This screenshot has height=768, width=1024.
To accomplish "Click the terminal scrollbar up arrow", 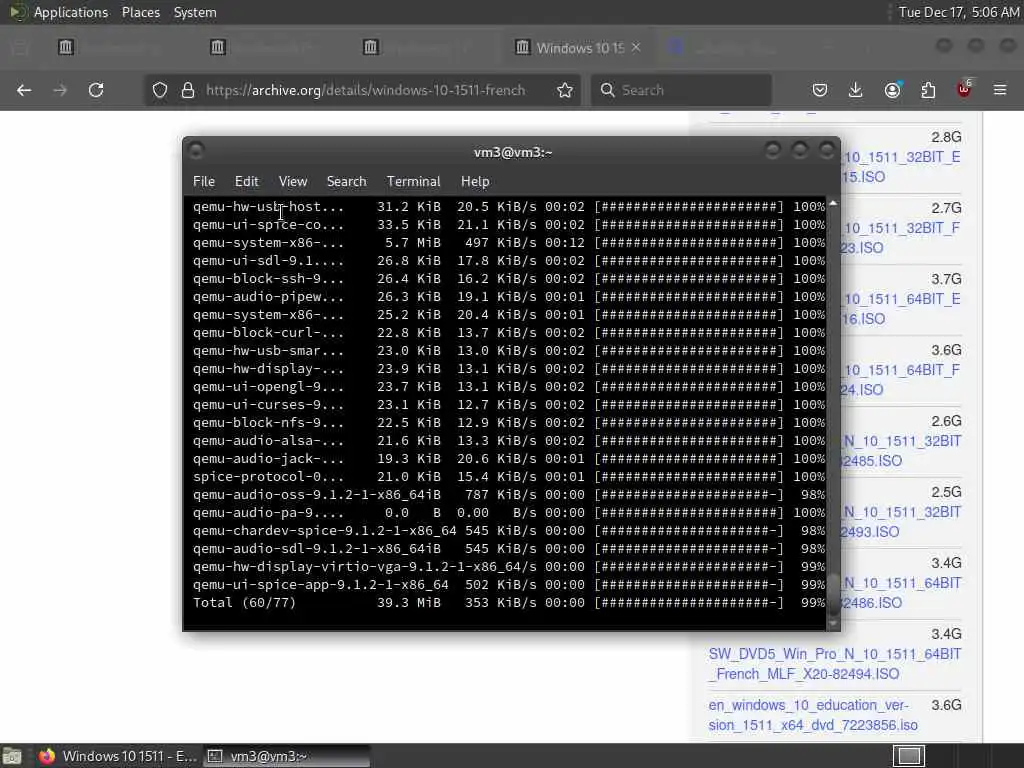I will [833, 204].
